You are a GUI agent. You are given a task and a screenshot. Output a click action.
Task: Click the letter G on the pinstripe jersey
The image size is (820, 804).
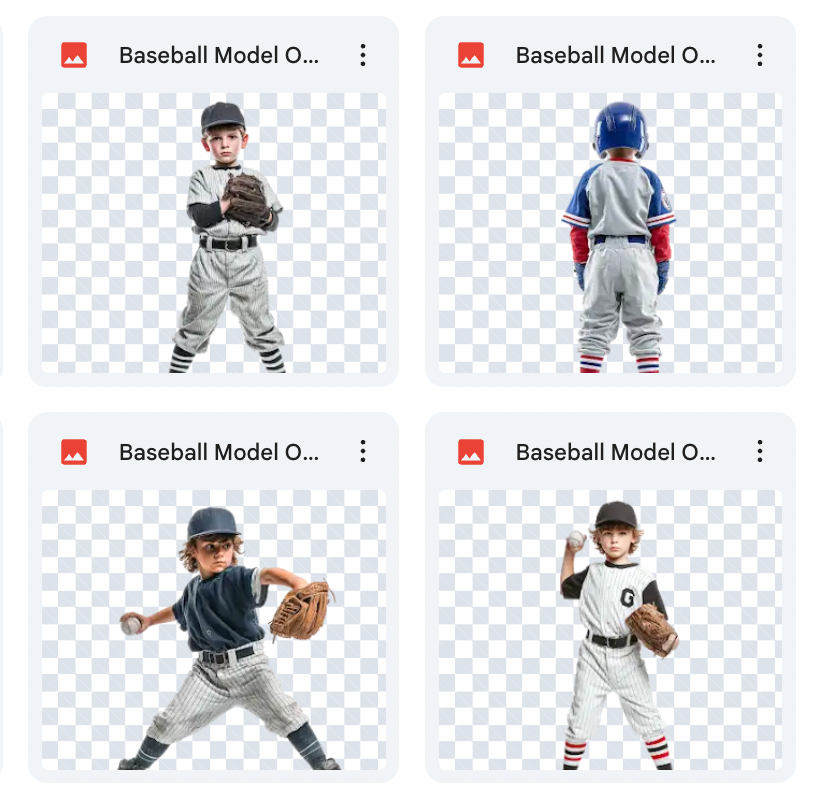[627, 597]
